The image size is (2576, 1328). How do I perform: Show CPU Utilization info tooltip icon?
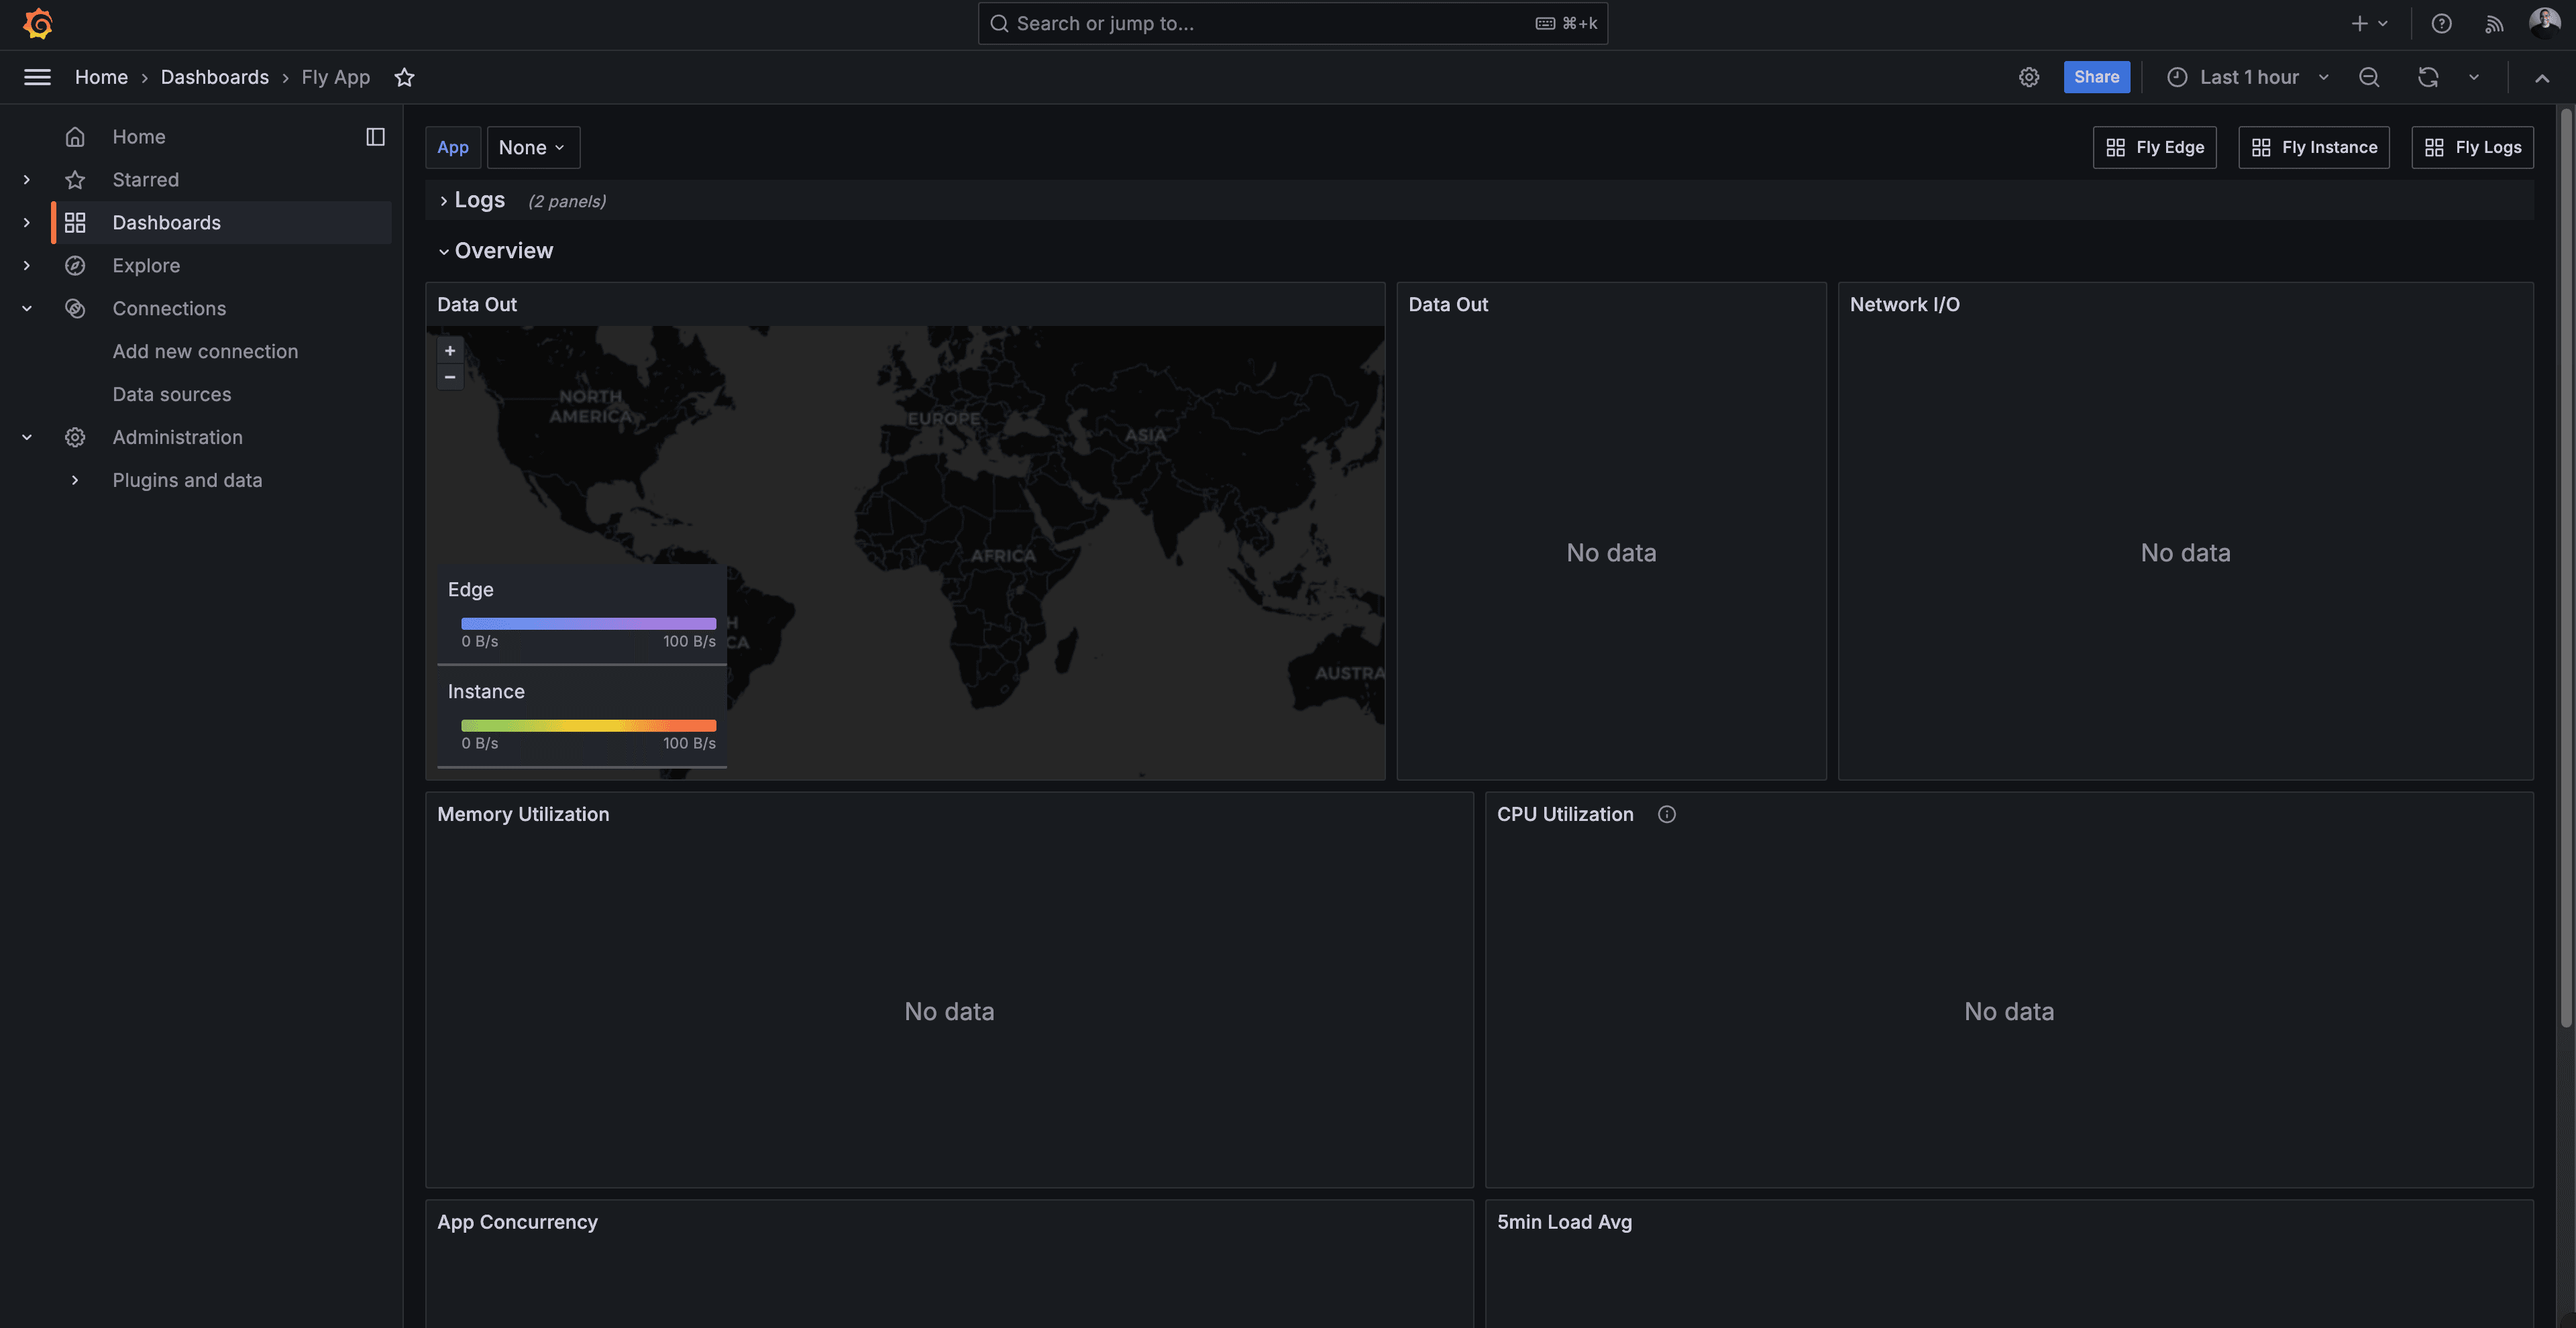(x=1666, y=814)
